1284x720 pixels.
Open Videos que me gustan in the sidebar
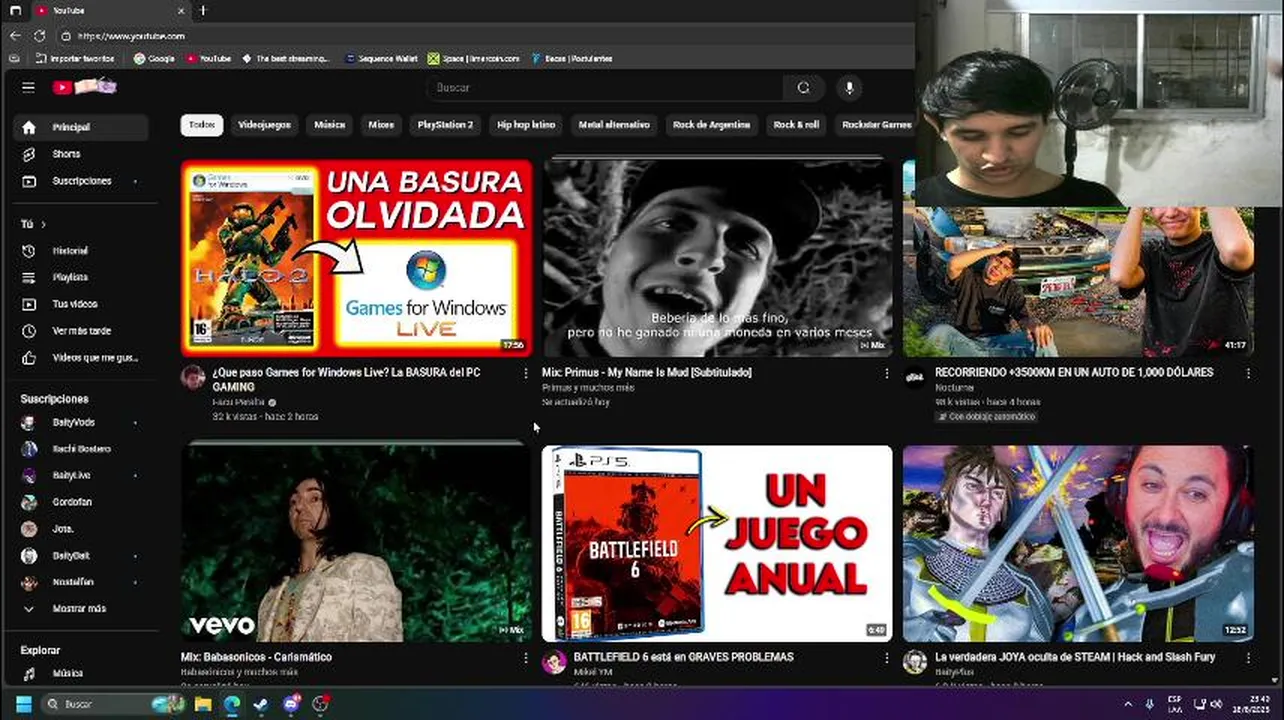tap(80, 357)
